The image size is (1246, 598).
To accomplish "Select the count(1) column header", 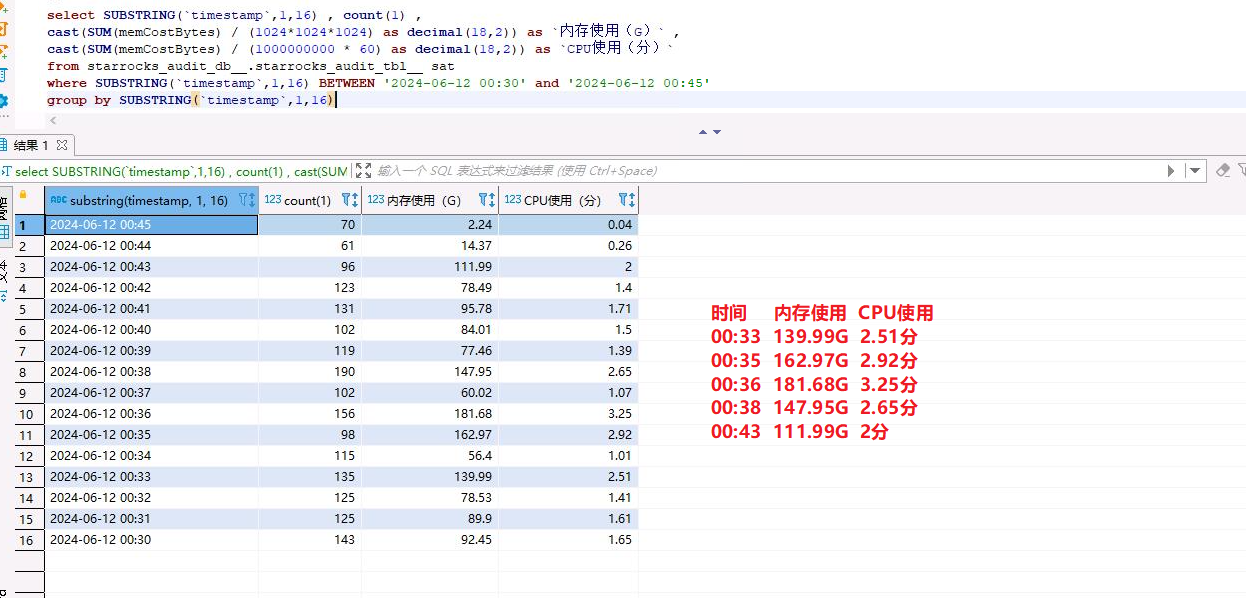I will (310, 200).
